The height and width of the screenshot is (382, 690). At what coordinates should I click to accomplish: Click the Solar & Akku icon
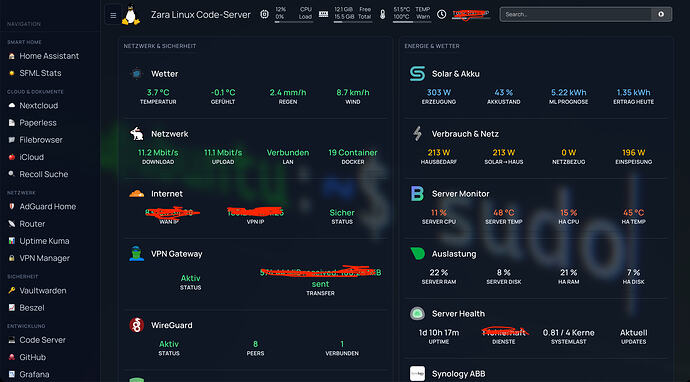417,73
